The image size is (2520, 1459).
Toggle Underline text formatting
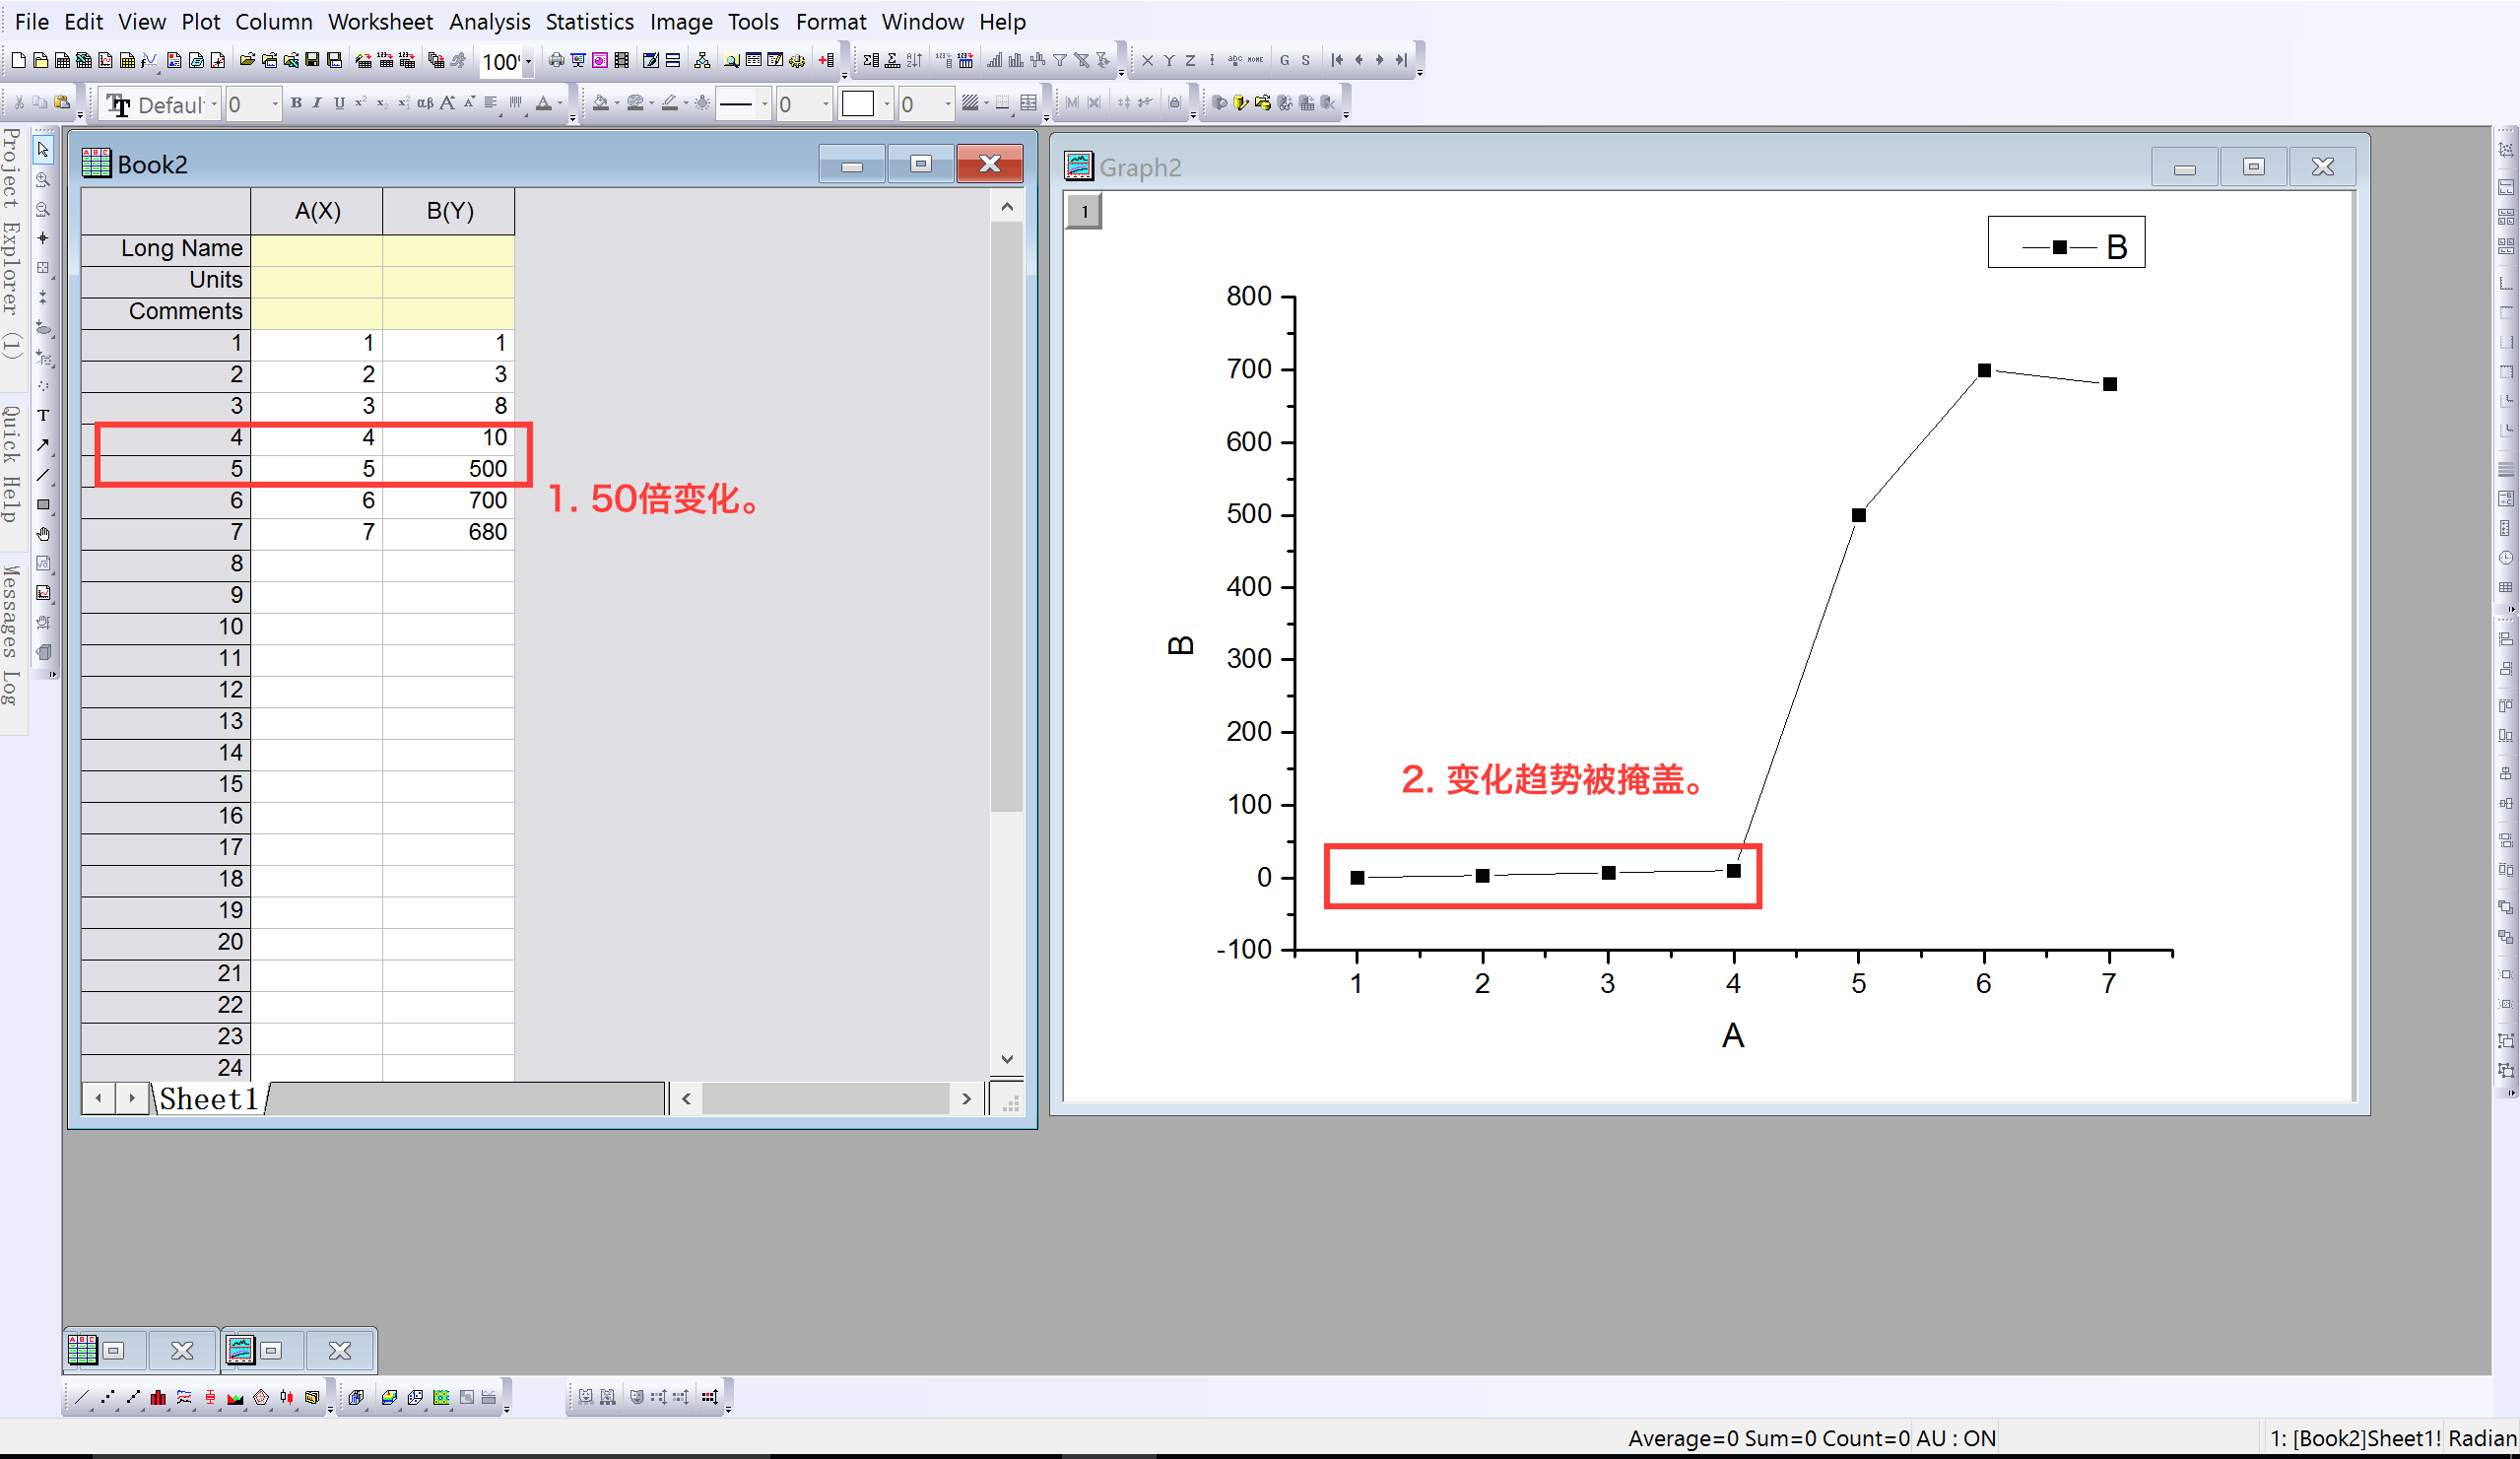click(339, 103)
